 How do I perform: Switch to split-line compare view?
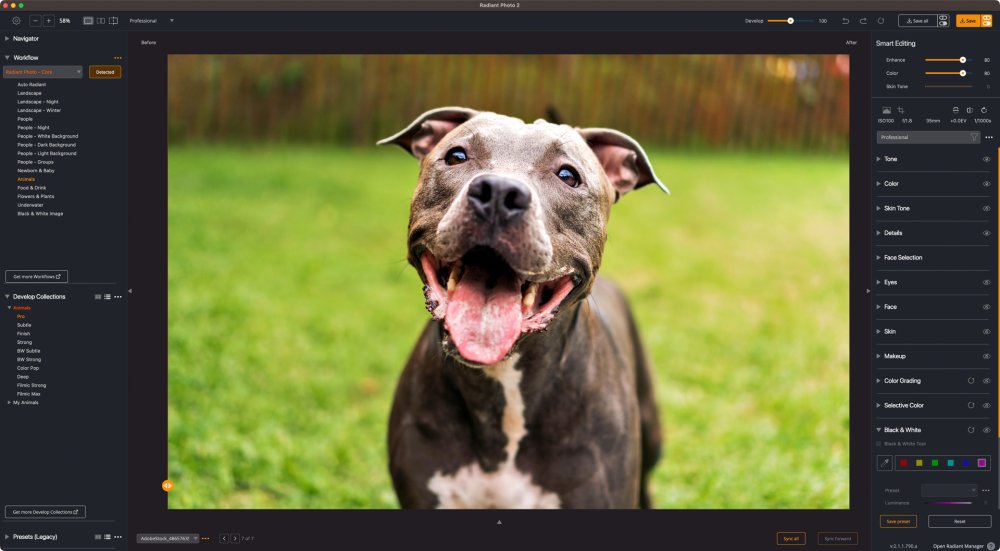tap(114, 20)
